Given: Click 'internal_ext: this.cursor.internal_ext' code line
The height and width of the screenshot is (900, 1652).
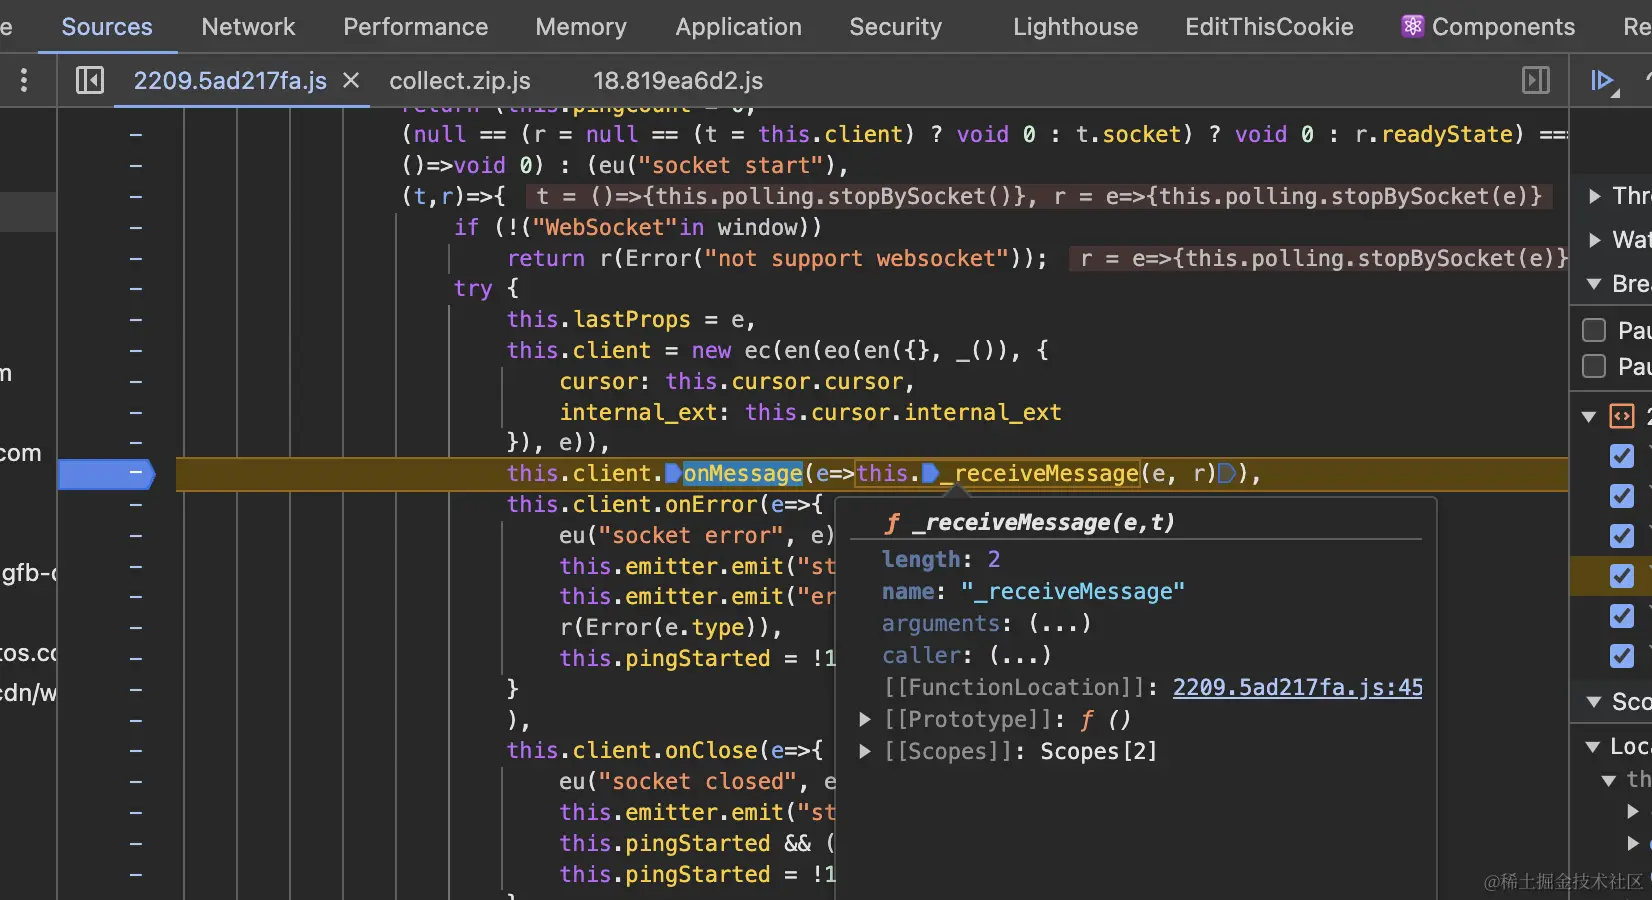Looking at the screenshot, I should (x=810, y=412).
